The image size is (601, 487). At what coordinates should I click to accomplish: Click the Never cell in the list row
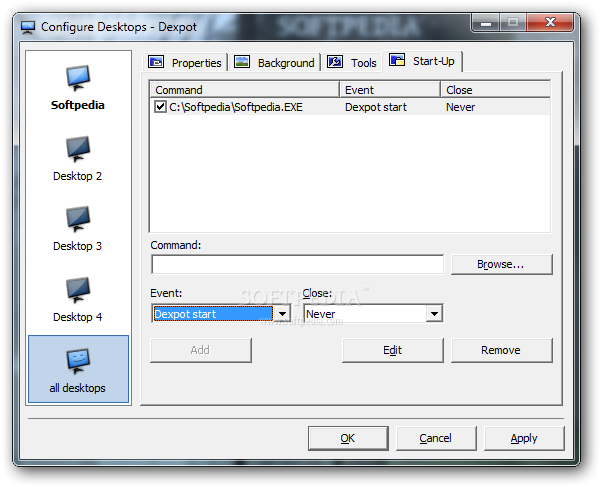460,107
